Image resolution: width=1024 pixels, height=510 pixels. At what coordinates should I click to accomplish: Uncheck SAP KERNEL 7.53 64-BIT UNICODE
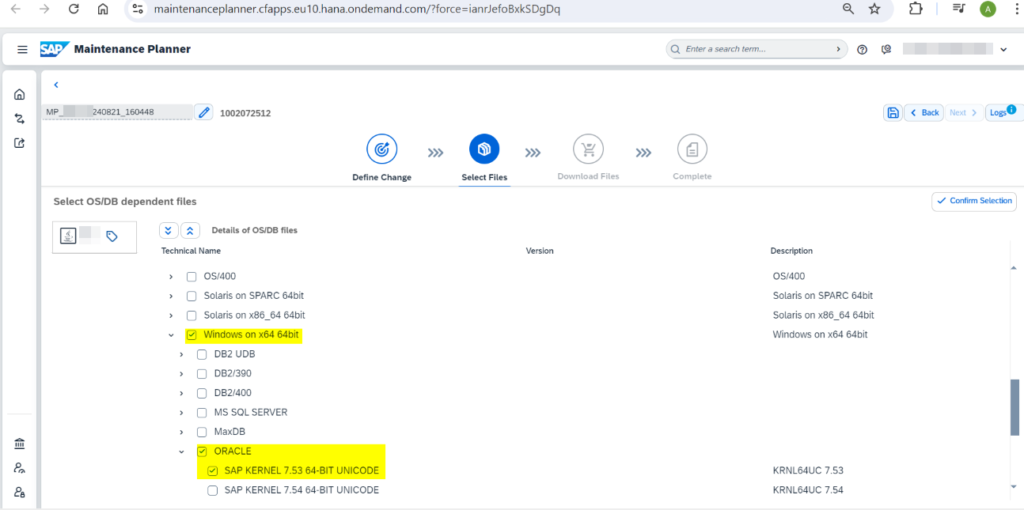212,471
